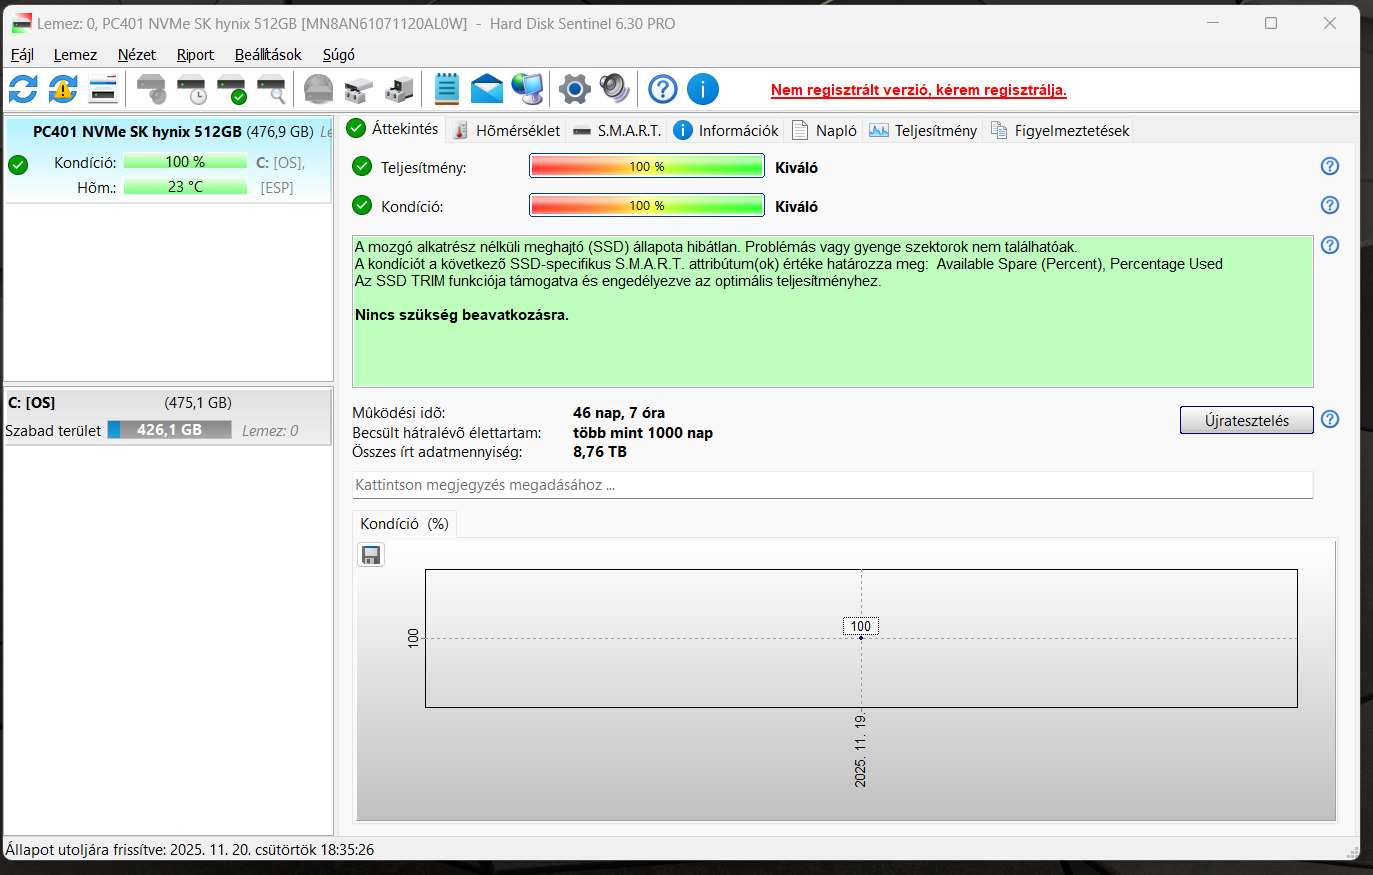Viewport: 1373px width, 875px height.
Task: Click help icon next to Újratesztelés button
Action: [1330, 419]
